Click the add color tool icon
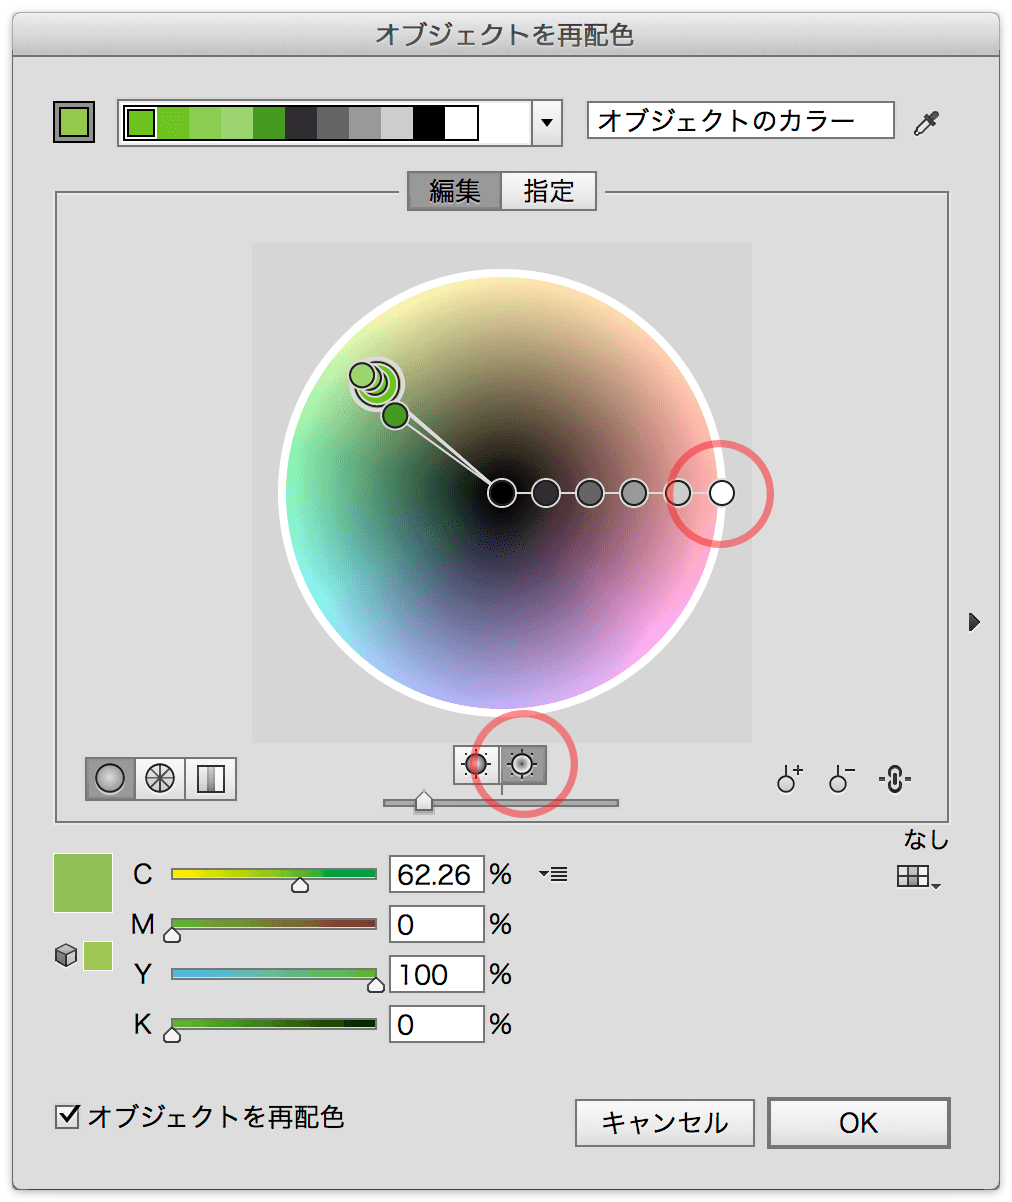Viewport: 1012px width, 1202px height. click(790, 779)
